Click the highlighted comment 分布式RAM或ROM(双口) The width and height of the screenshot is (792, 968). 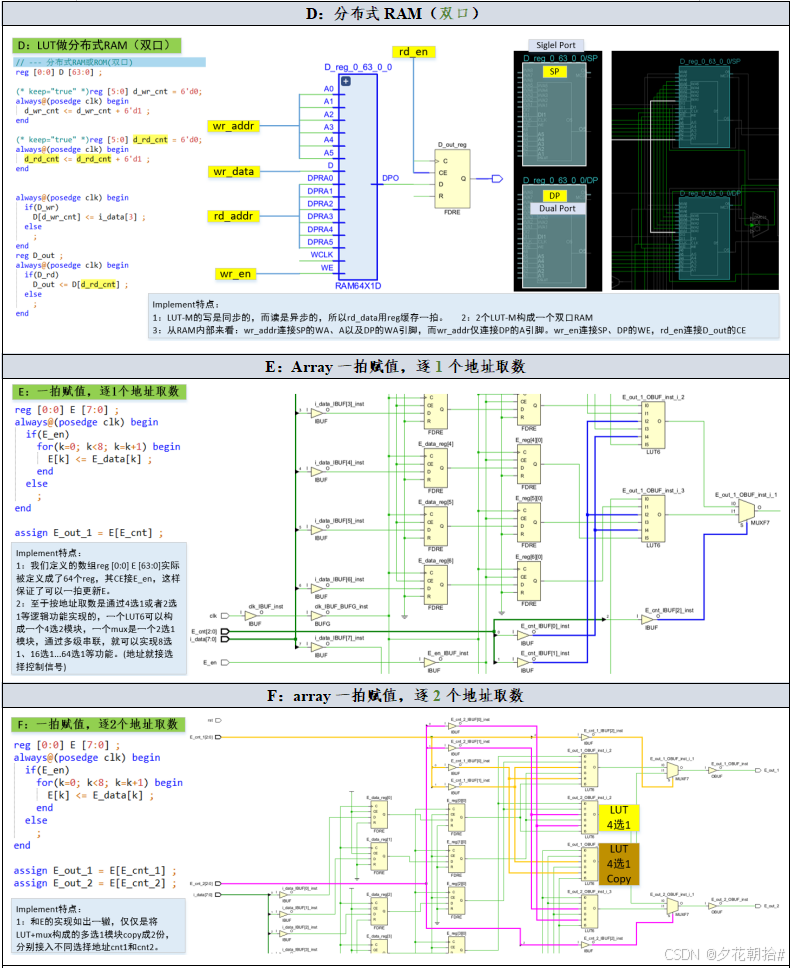pos(109,62)
